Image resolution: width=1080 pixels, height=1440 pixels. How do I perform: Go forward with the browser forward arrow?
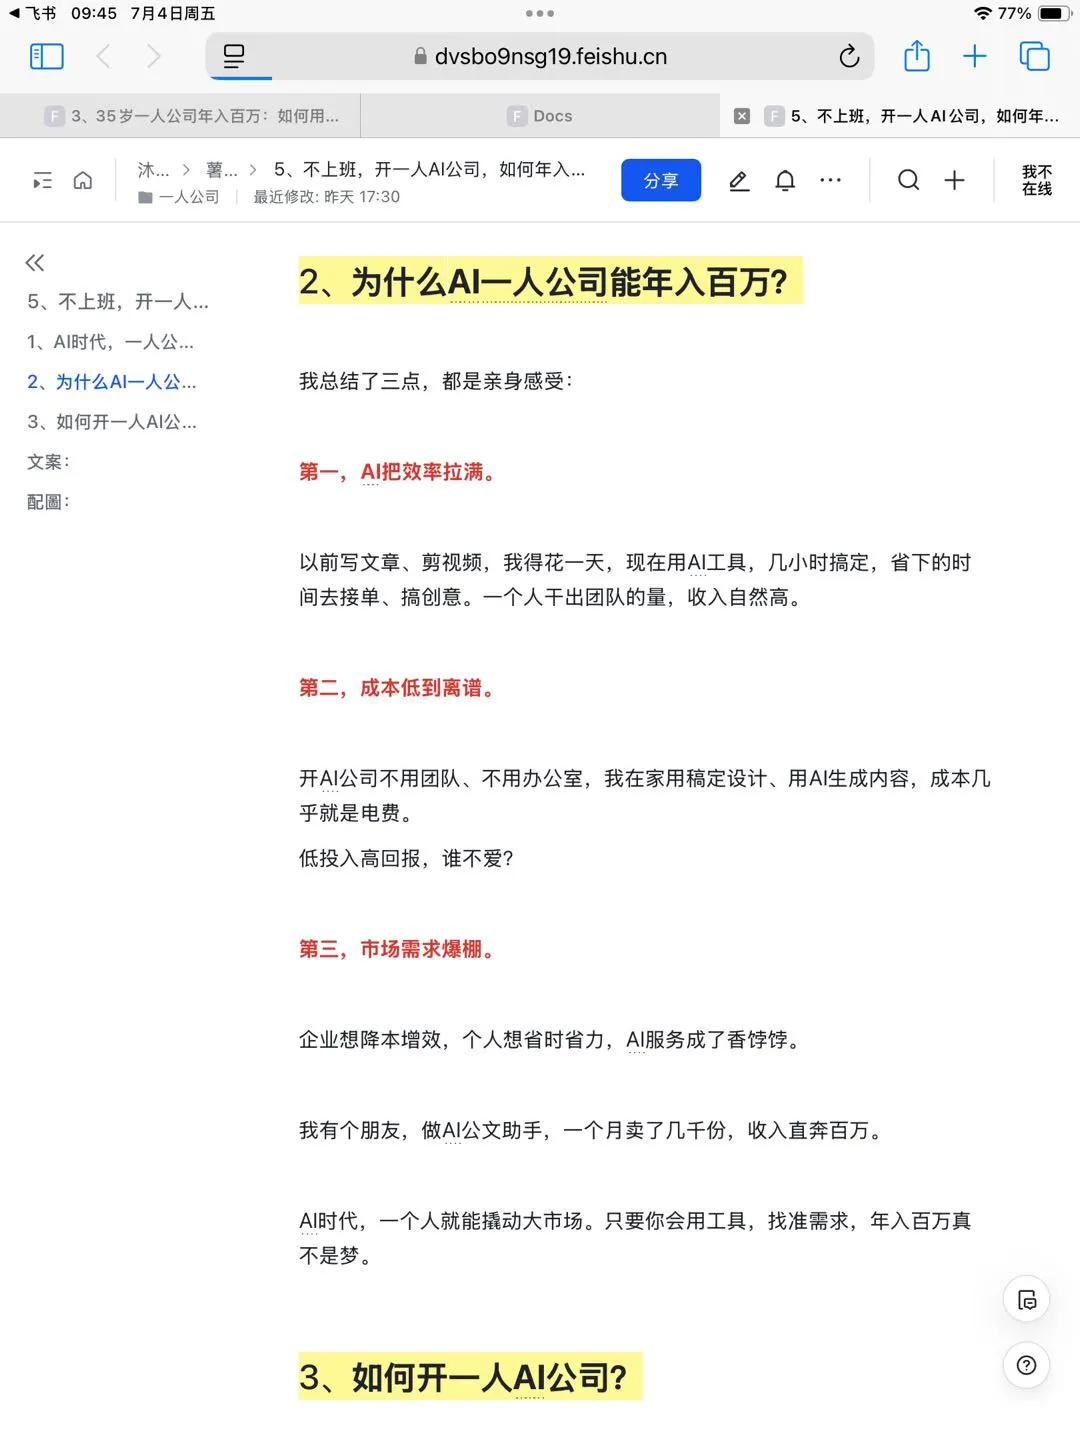pyautogui.click(x=153, y=56)
